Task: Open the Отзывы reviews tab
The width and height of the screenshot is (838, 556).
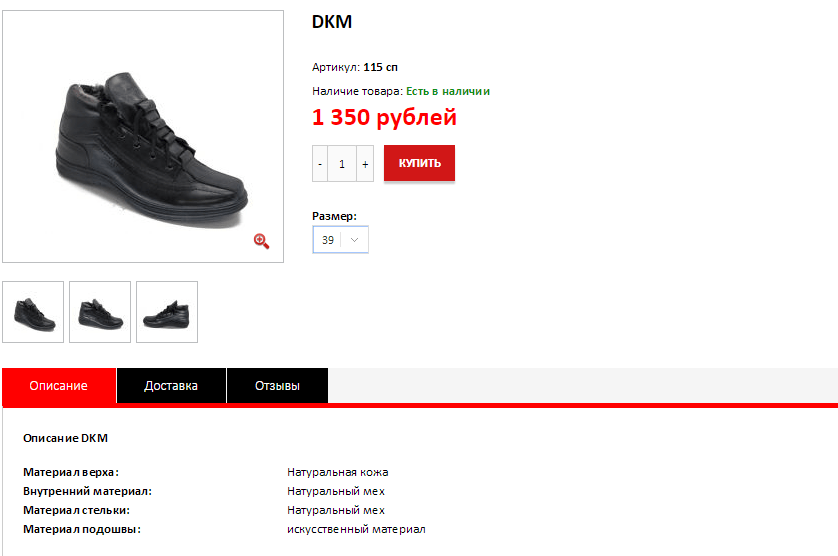Action: click(277, 385)
